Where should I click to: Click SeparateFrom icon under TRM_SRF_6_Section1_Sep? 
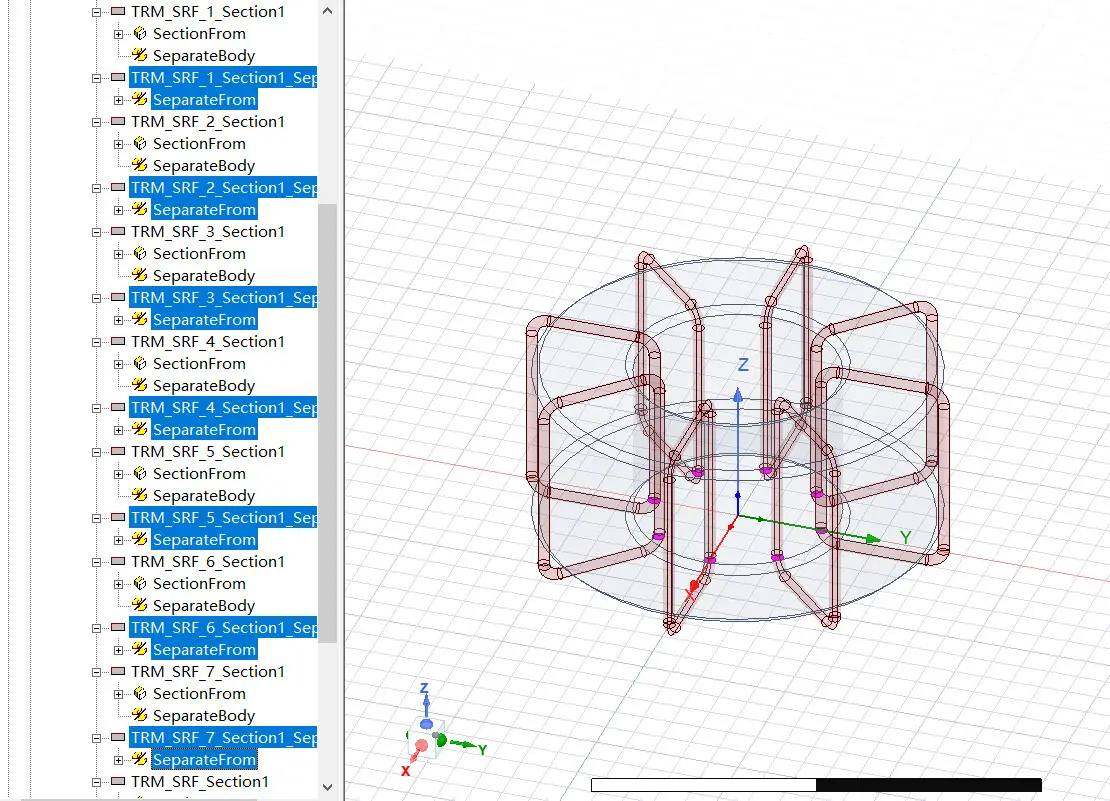140,649
